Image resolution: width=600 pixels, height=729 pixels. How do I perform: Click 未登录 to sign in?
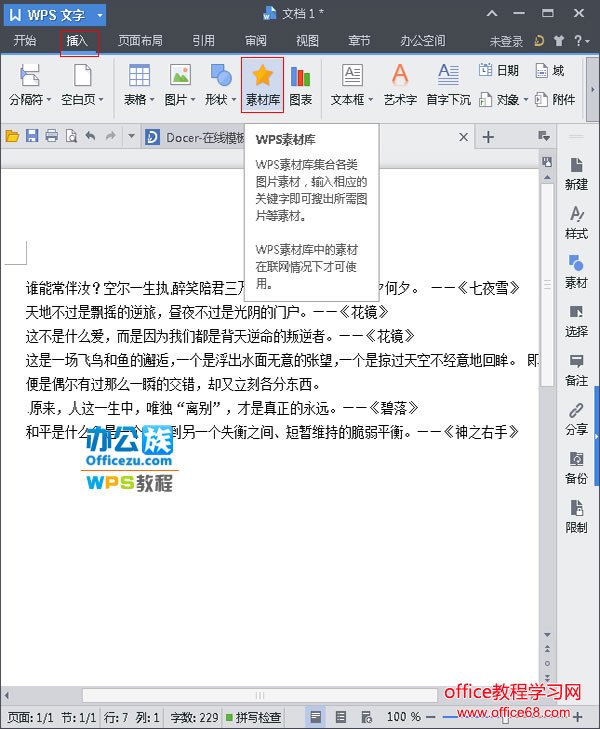click(506, 41)
